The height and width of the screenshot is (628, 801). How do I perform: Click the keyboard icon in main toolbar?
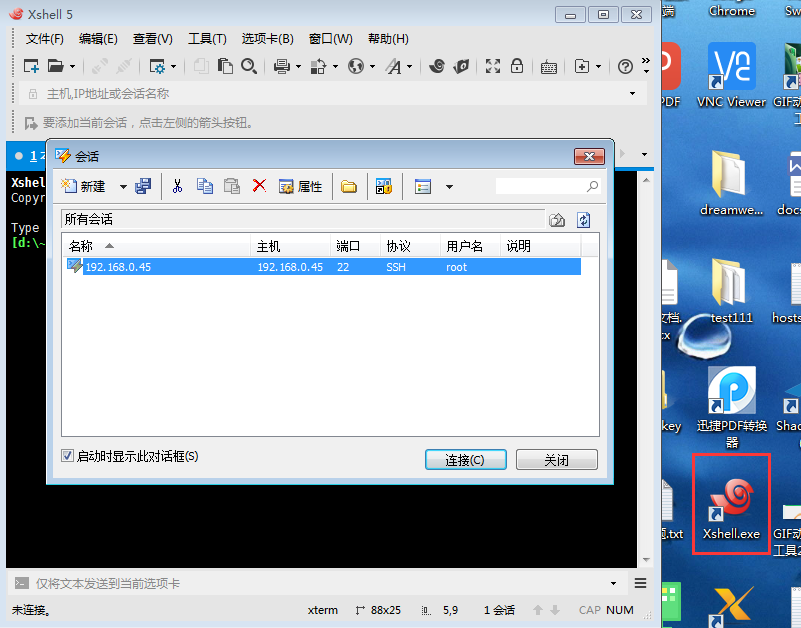tap(549, 67)
